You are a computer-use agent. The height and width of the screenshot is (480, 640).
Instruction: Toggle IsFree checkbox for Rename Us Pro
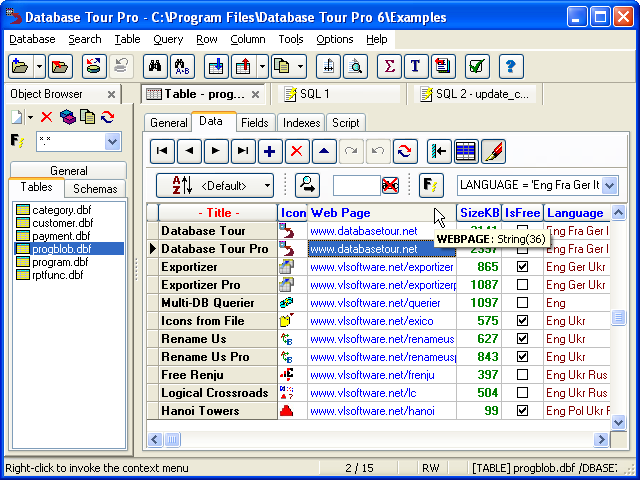point(522,357)
